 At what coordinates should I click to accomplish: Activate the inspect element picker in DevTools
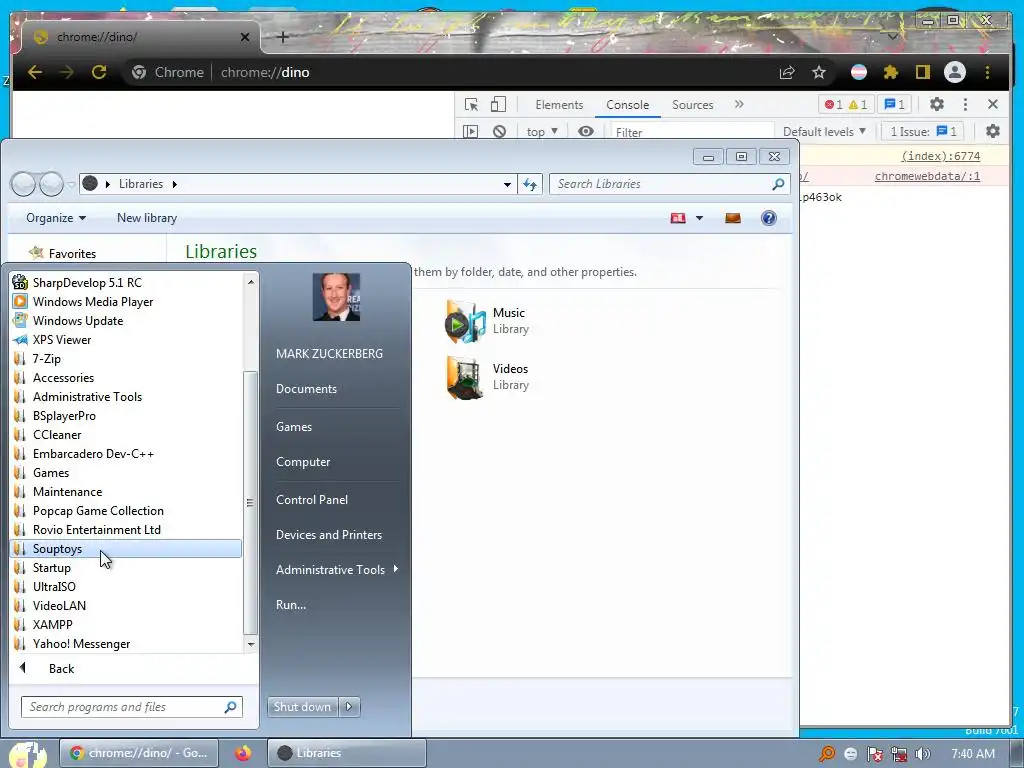click(472, 104)
